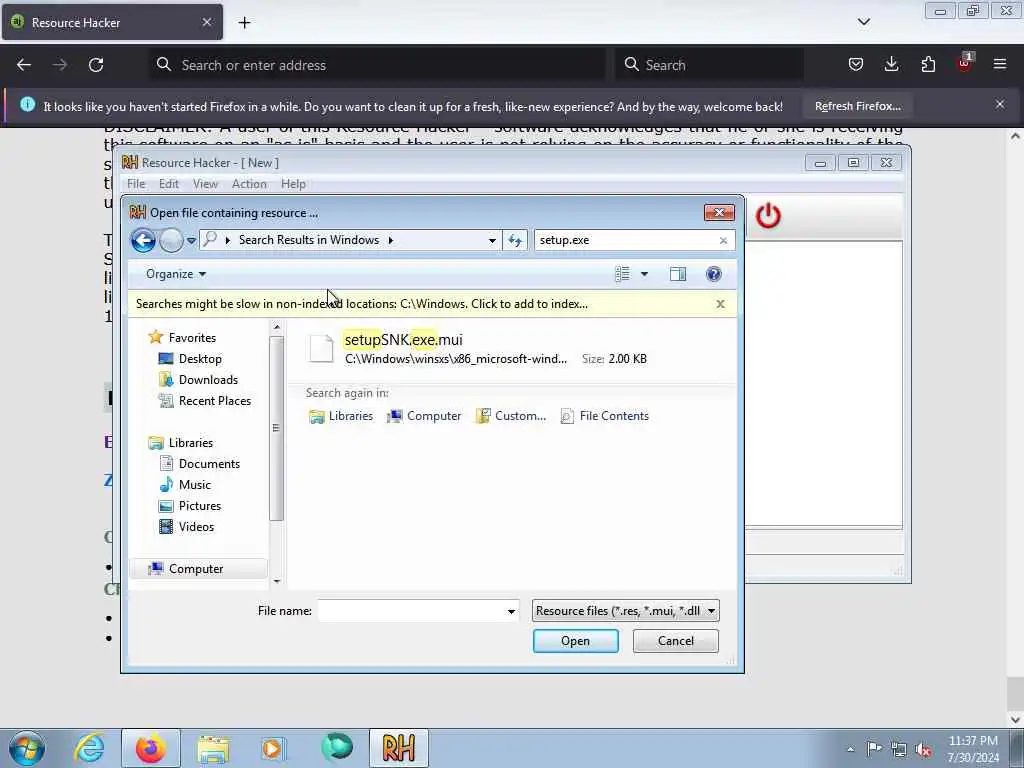
Task: Open Pictures library
Action: (190, 505)
